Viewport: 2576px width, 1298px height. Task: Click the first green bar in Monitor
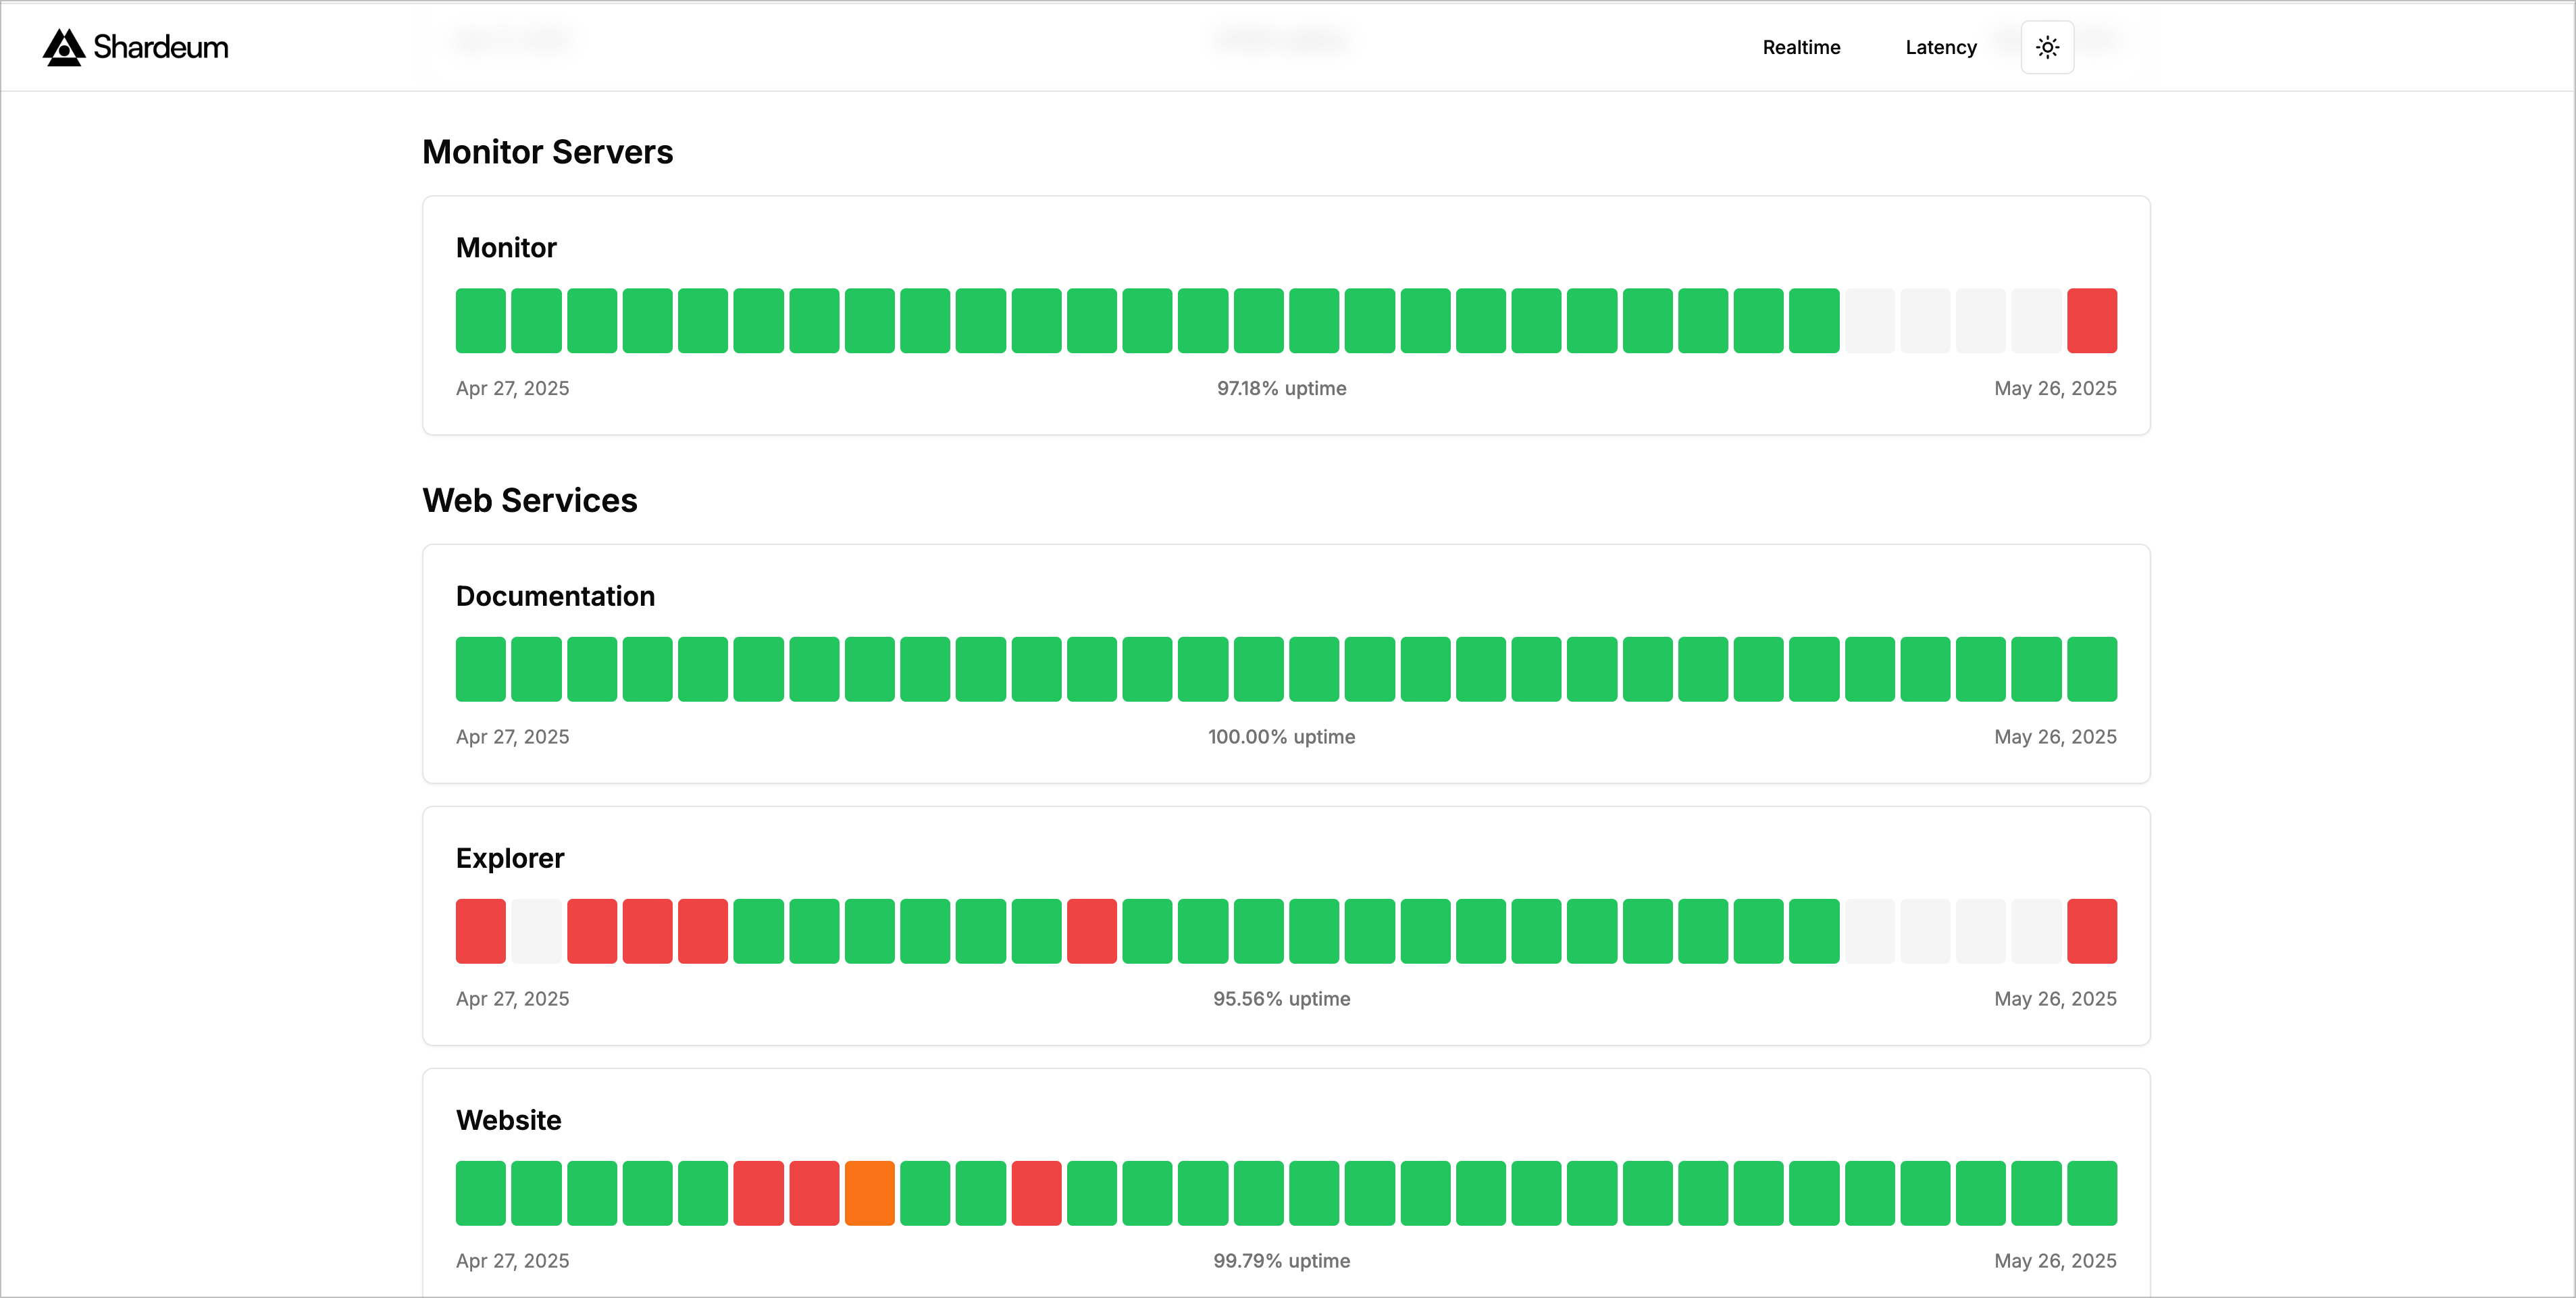tap(480, 321)
